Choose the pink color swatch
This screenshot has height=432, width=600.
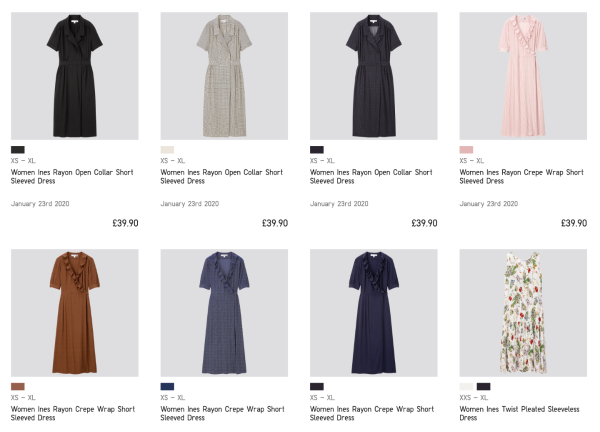(466, 149)
